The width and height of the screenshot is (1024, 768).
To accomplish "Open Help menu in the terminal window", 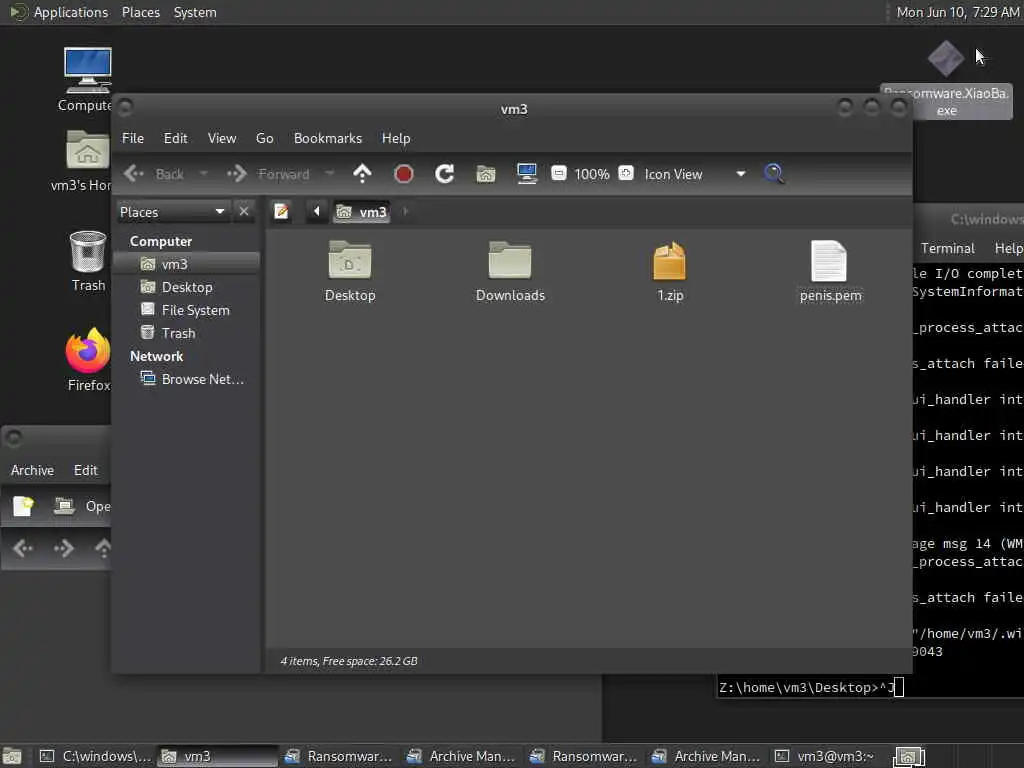I will [x=1008, y=248].
